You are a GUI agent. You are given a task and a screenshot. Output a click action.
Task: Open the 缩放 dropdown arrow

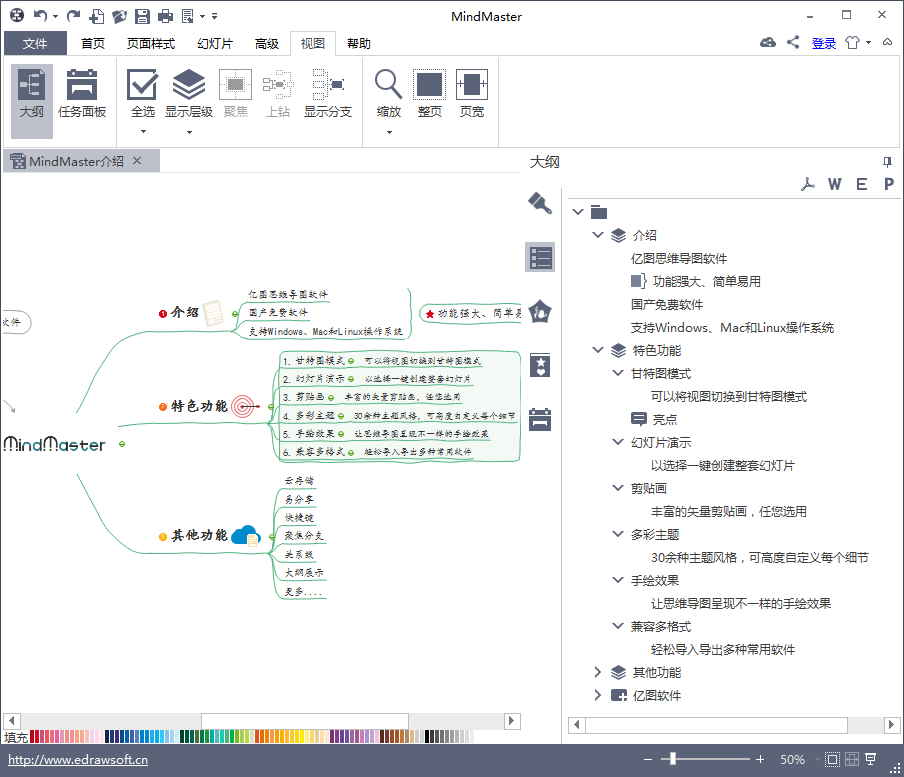click(x=389, y=132)
